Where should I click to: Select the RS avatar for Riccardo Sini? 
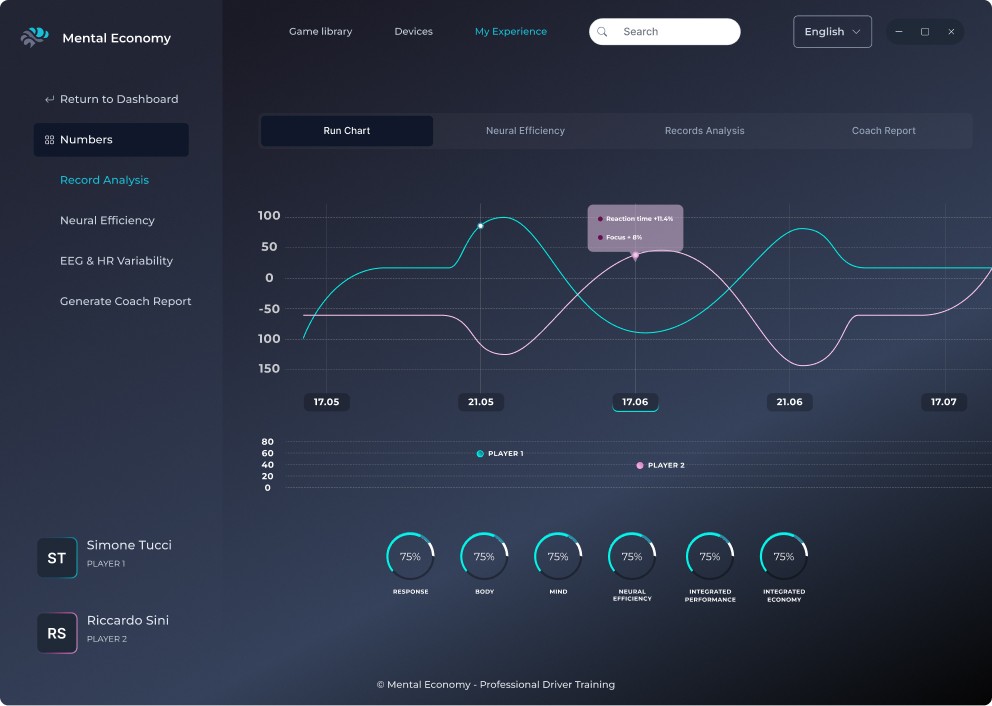tap(57, 633)
